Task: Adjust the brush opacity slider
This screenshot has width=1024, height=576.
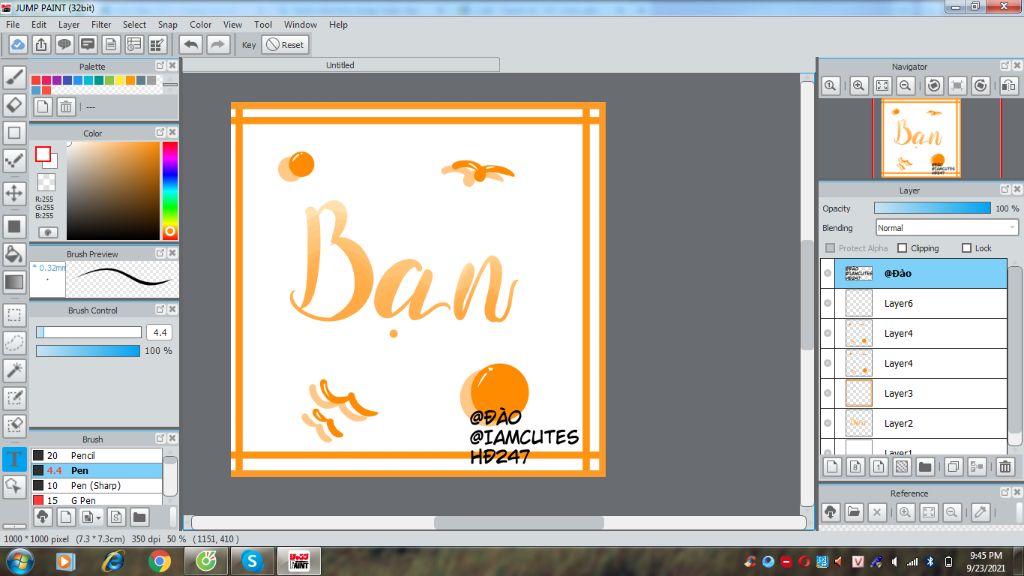Action: [x=88, y=351]
